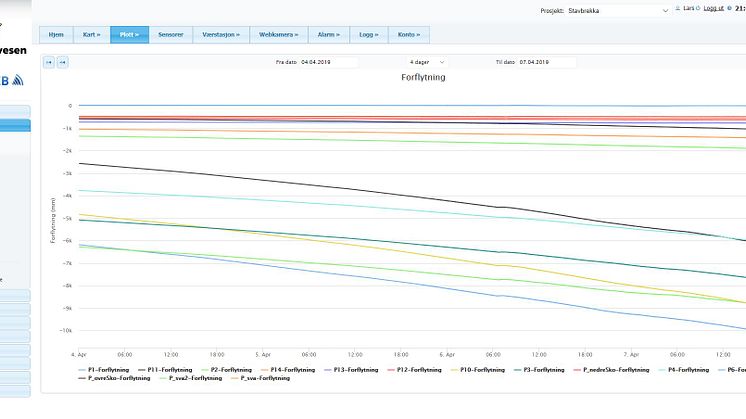Open the Alarm menu
The image size is (746, 419).
pos(329,35)
